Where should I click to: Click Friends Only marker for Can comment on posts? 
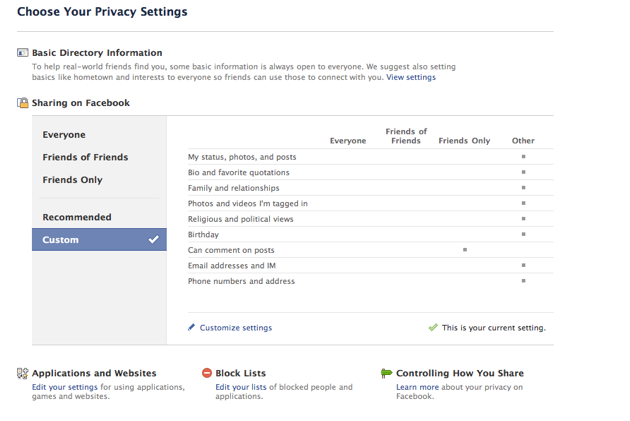[464, 250]
